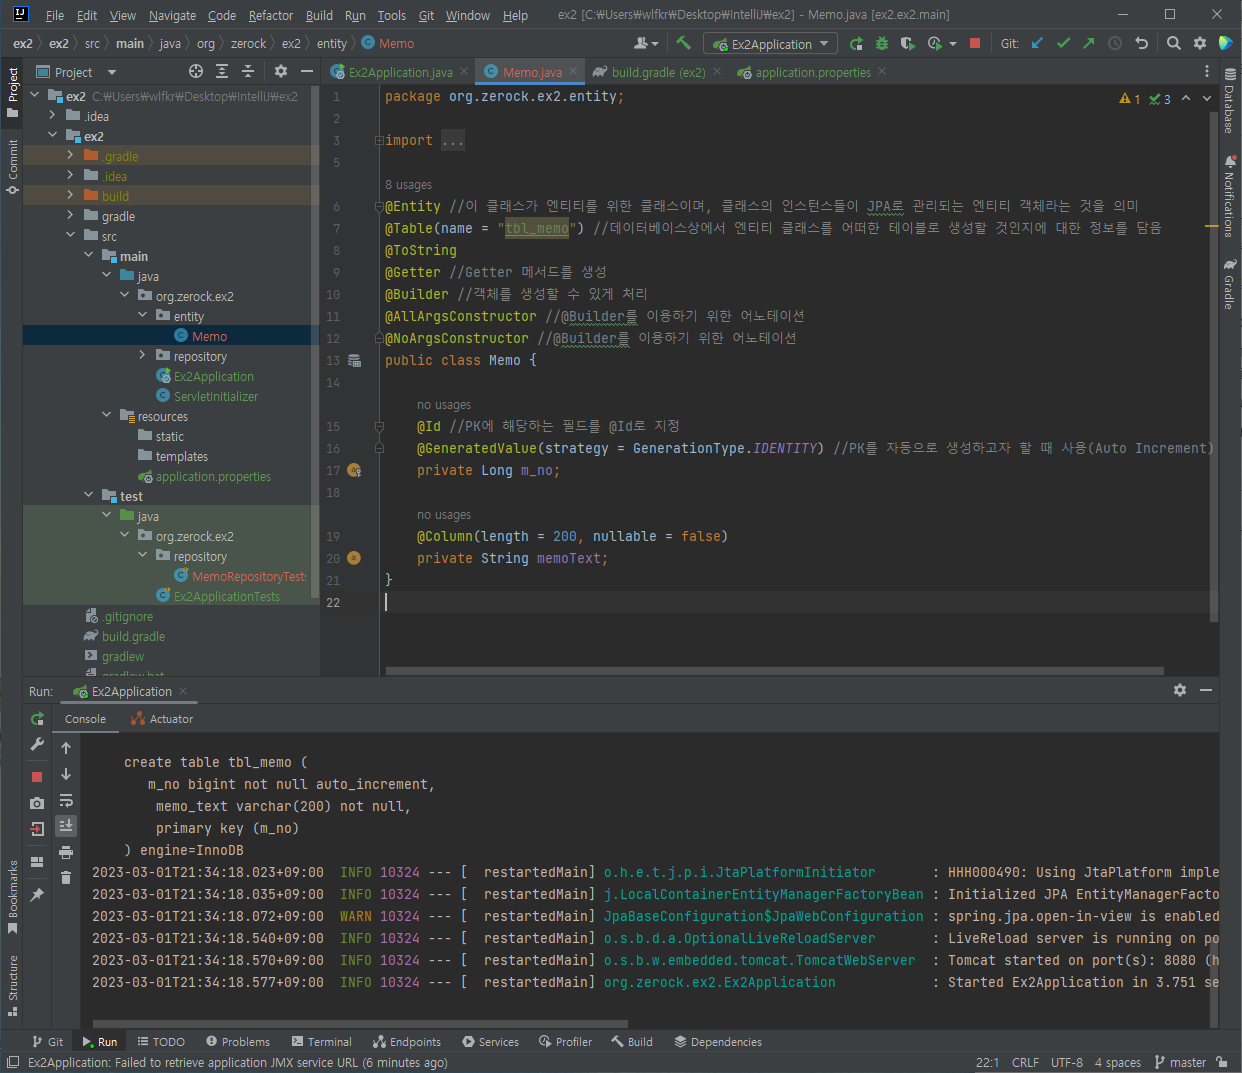Hide the Project panel with the minus icon

coord(307,71)
